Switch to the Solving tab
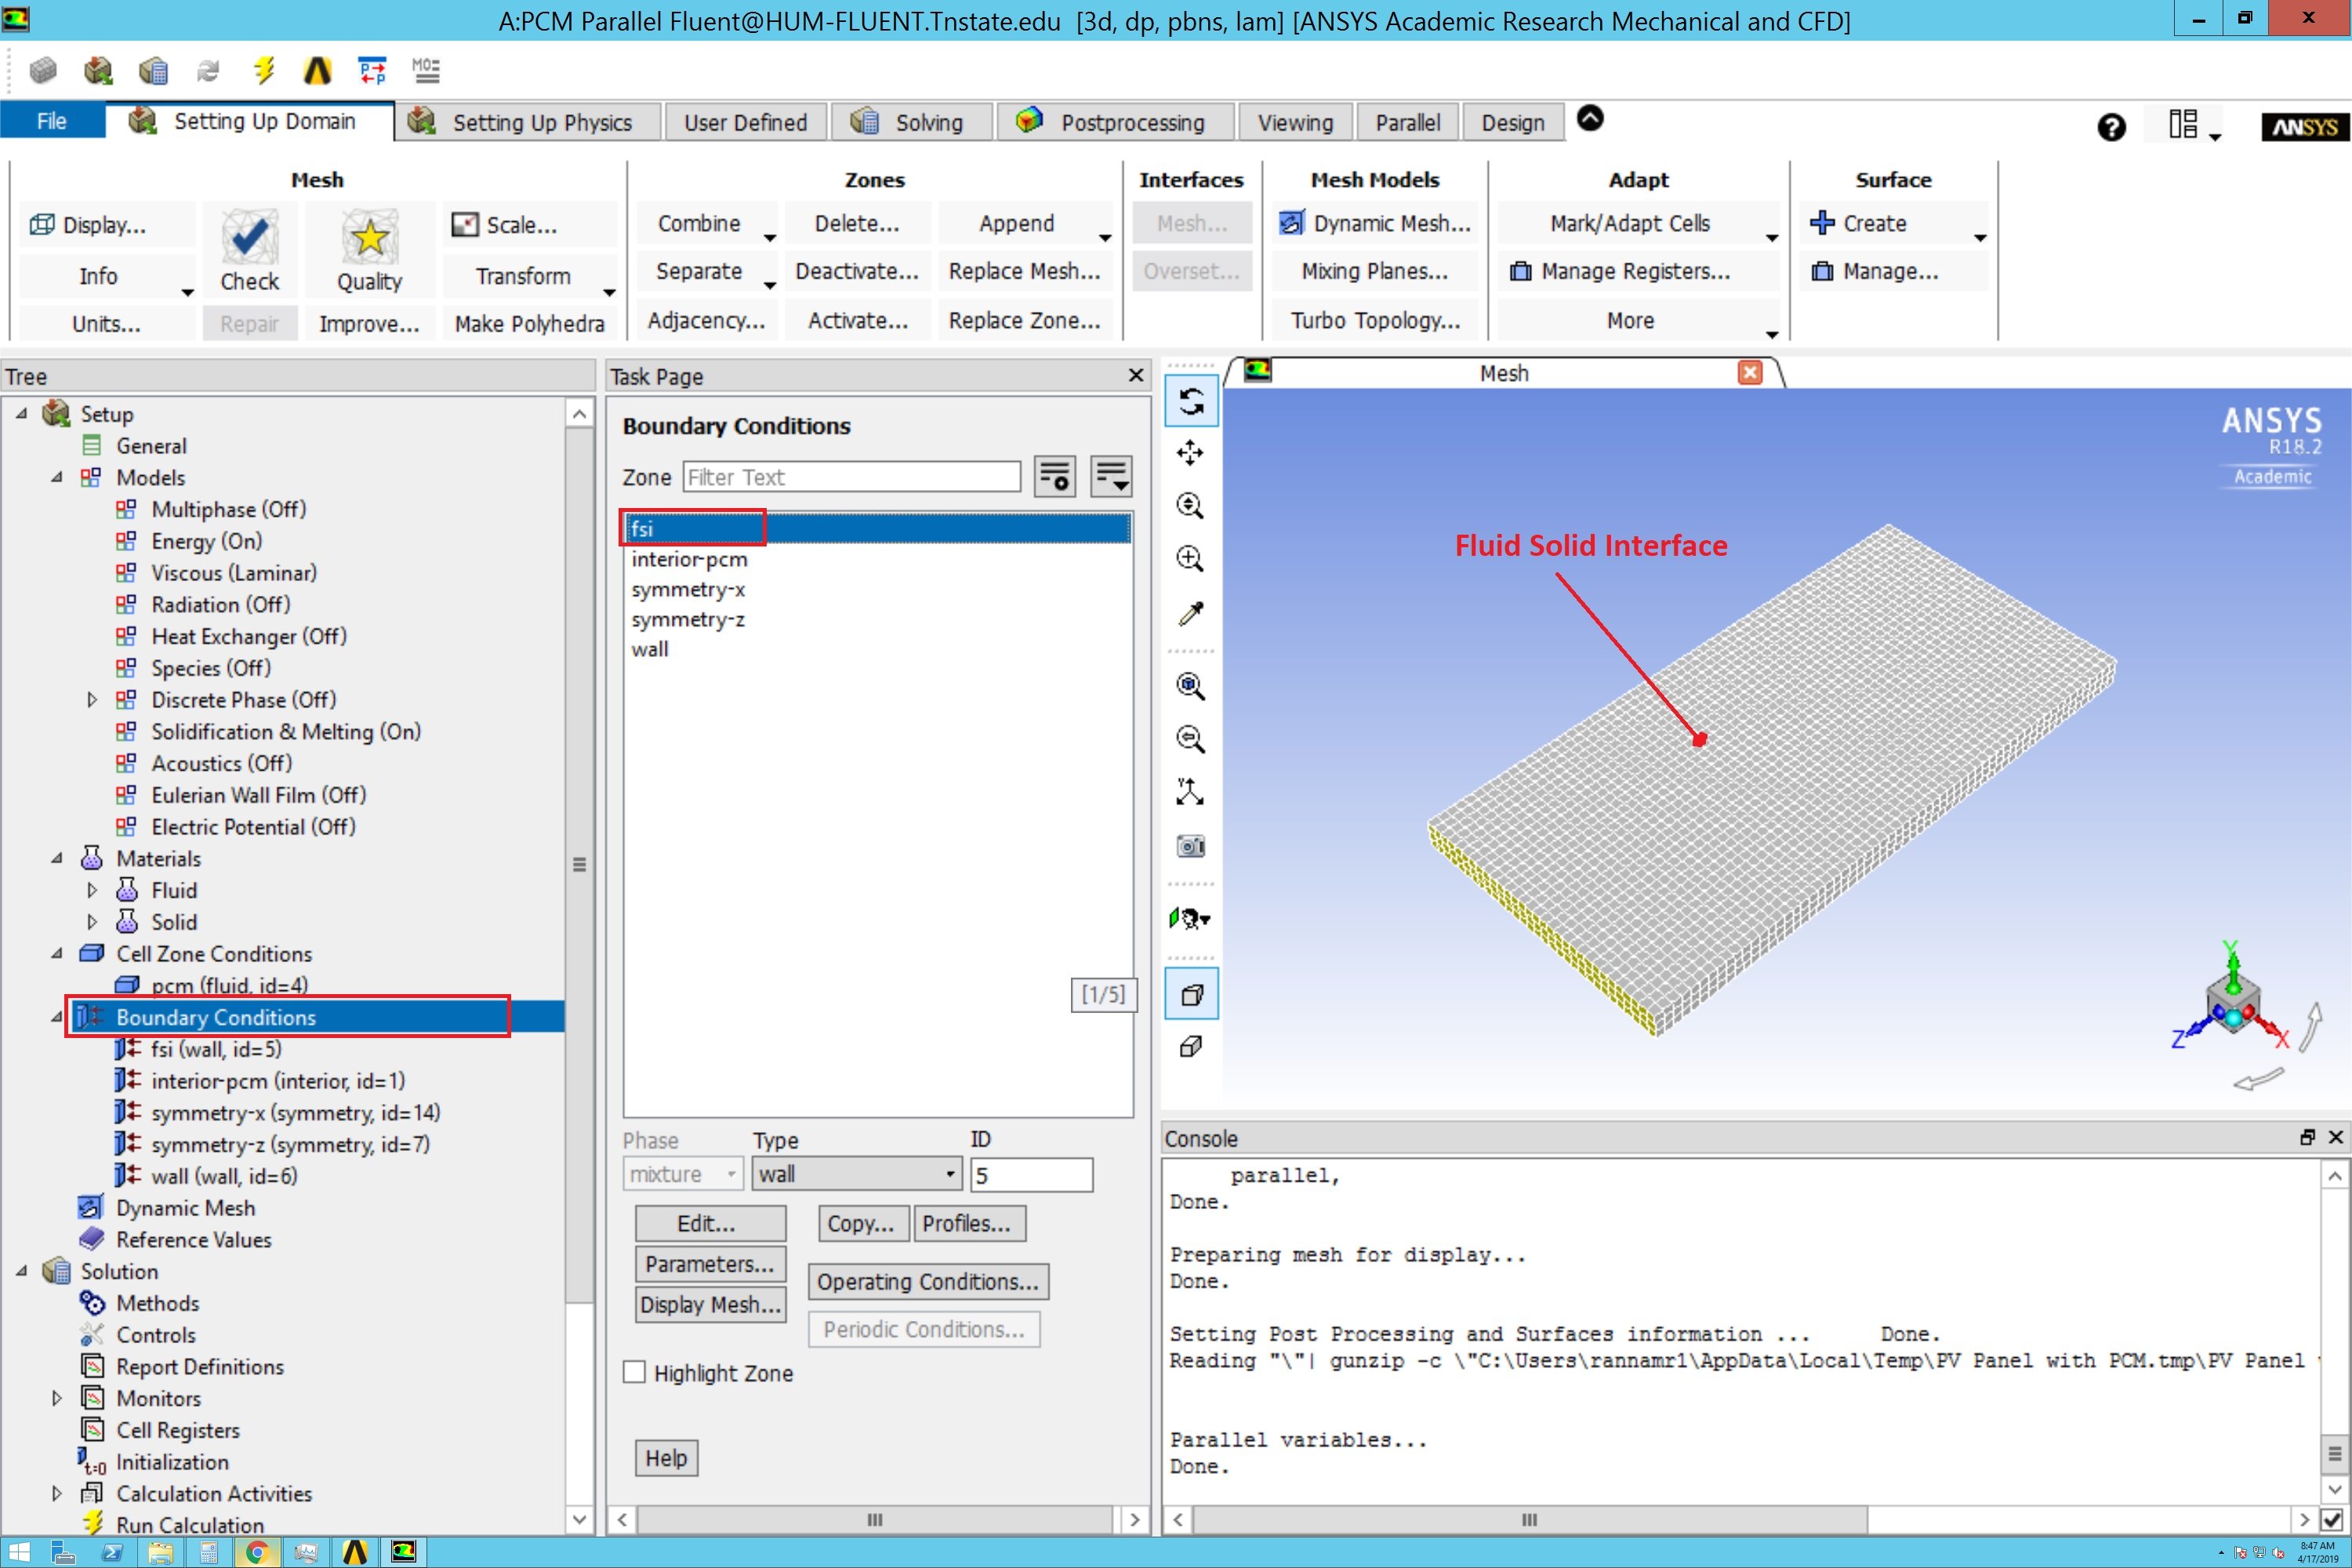This screenshot has width=2352, height=1568. click(911, 122)
